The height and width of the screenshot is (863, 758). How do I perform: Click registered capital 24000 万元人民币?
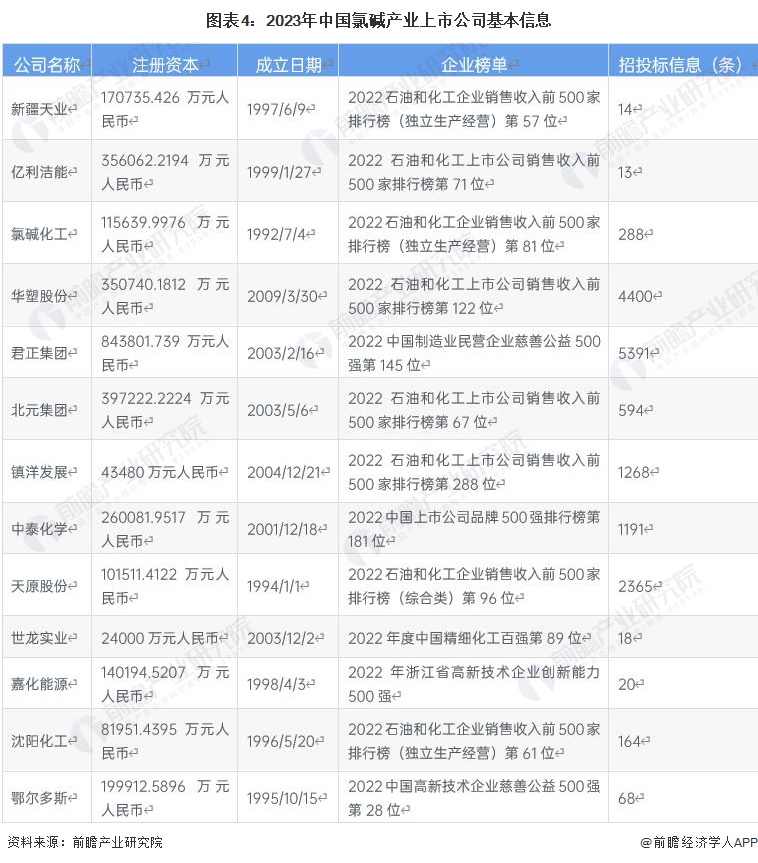click(x=160, y=638)
